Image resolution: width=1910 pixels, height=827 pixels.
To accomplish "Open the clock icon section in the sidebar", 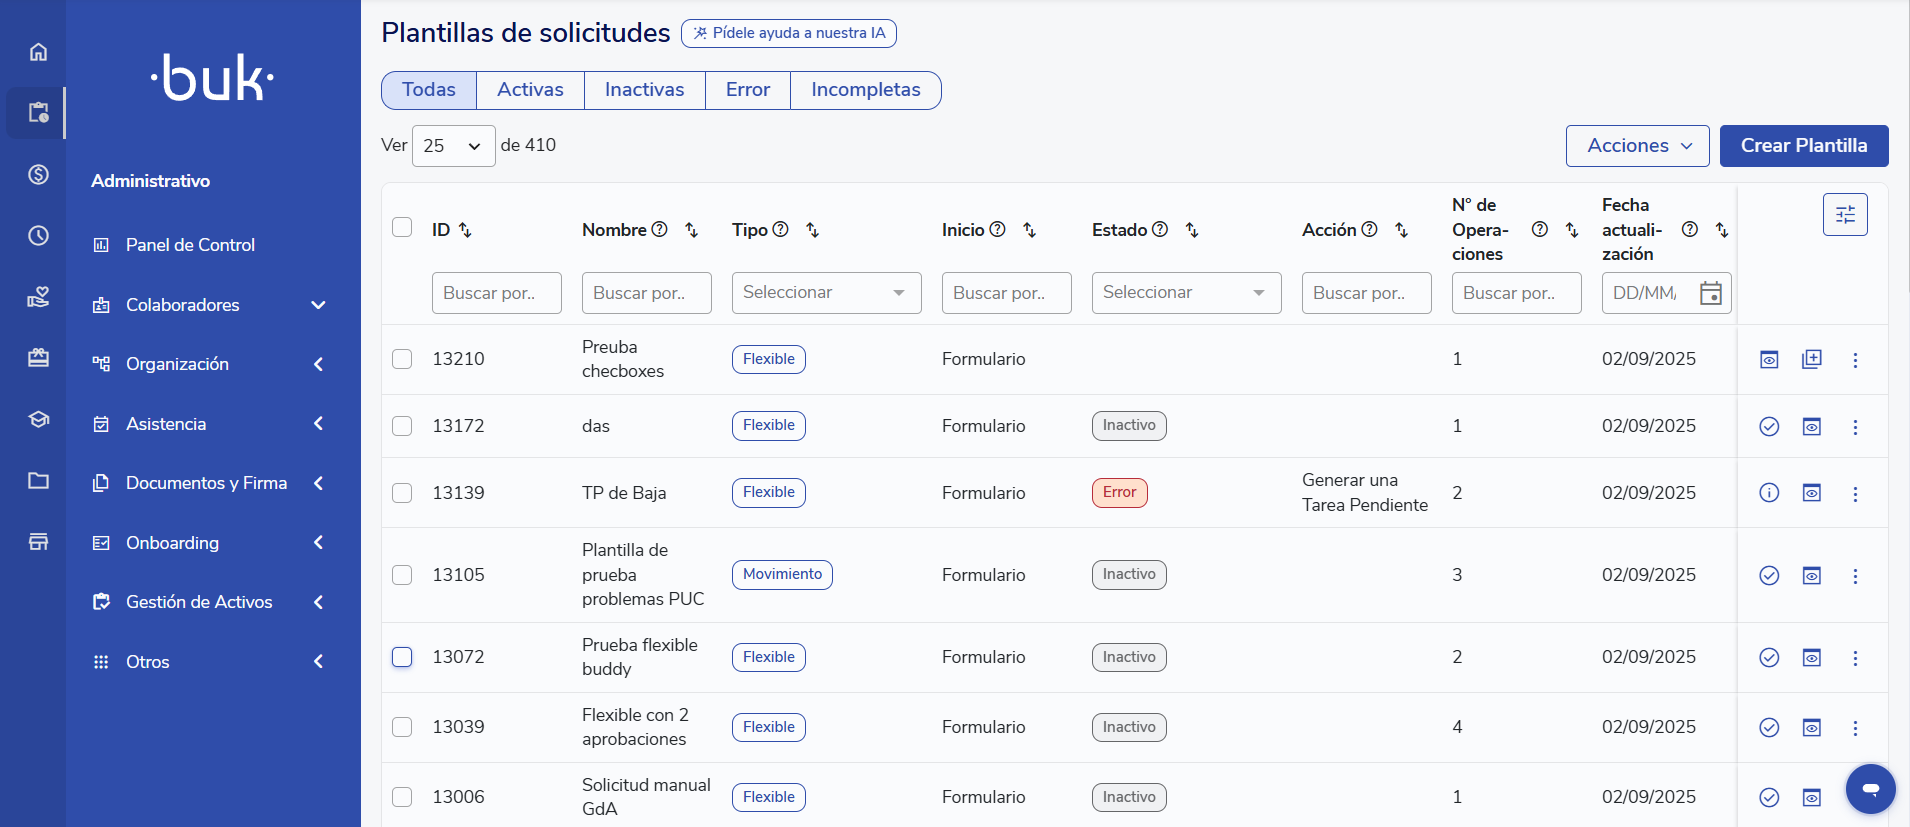I will pos(38,236).
